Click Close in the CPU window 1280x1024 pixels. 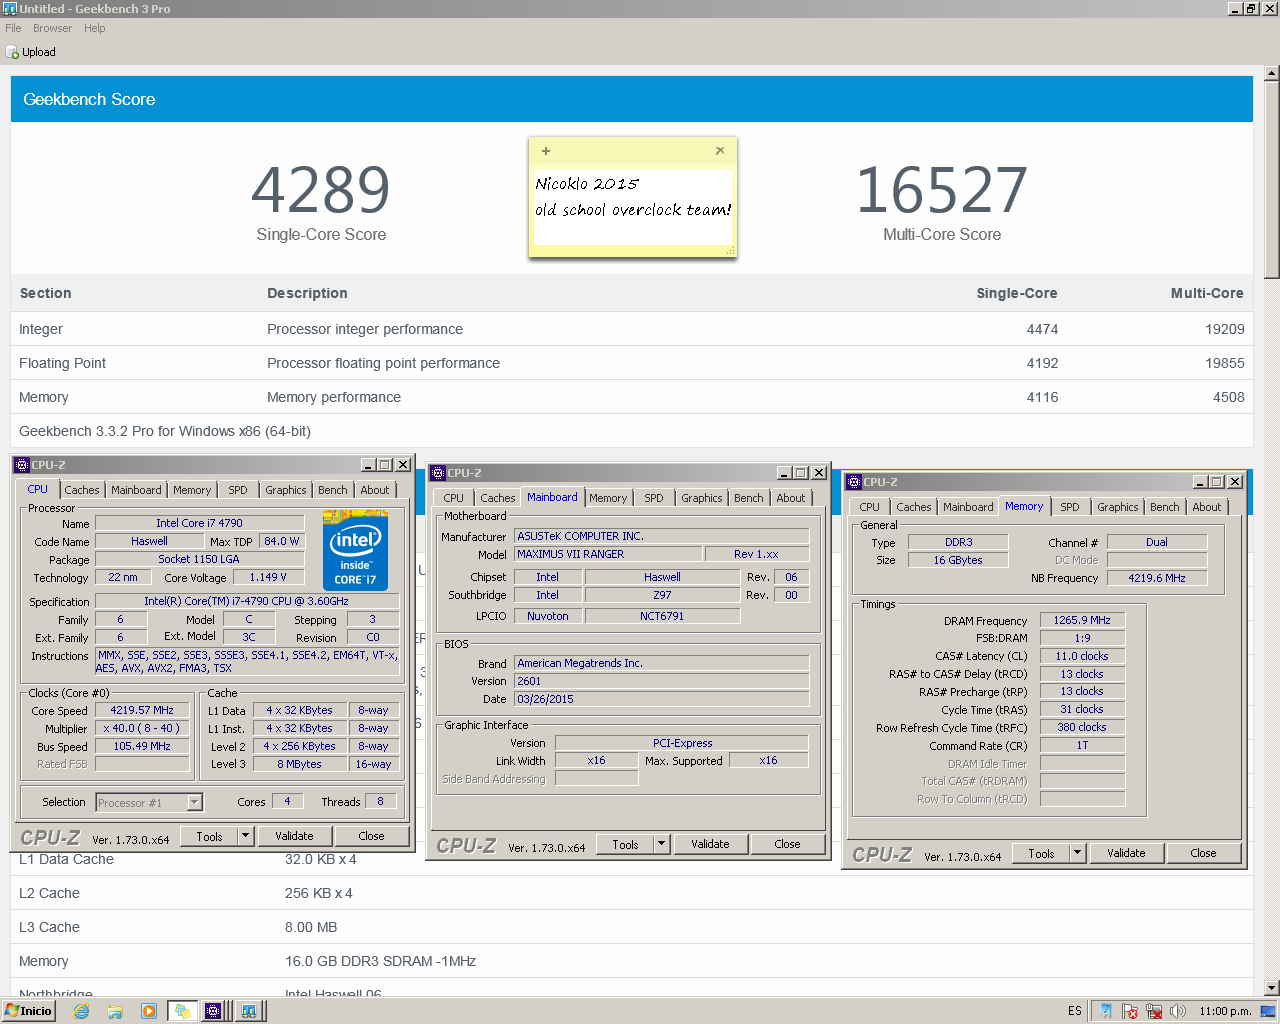click(x=371, y=836)
